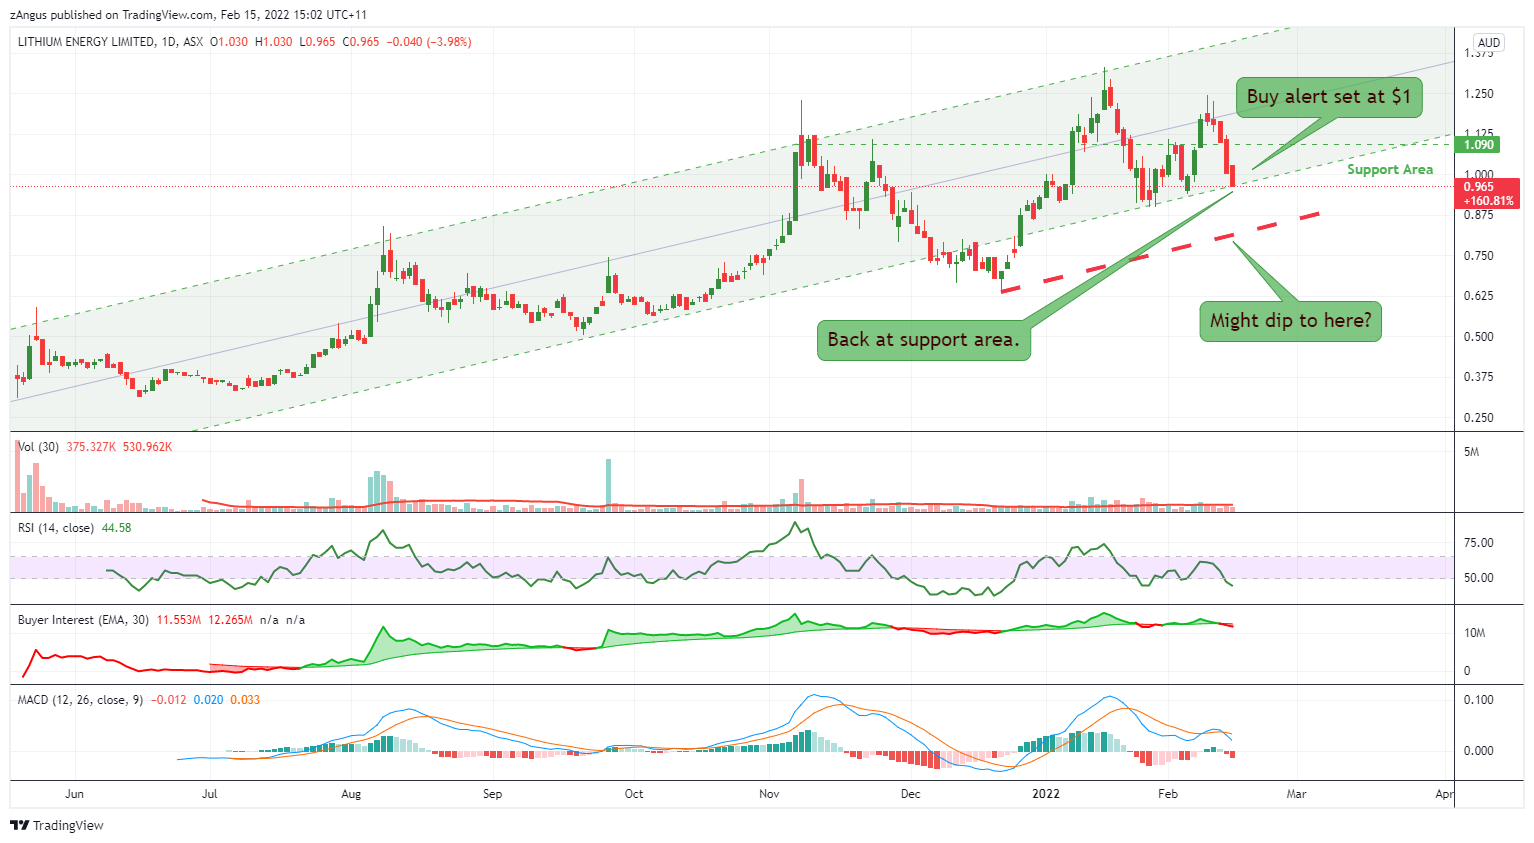1534x843 pixels.
Task: Click the Buyer Interest value 12.265M
Action: coord(230,620)
